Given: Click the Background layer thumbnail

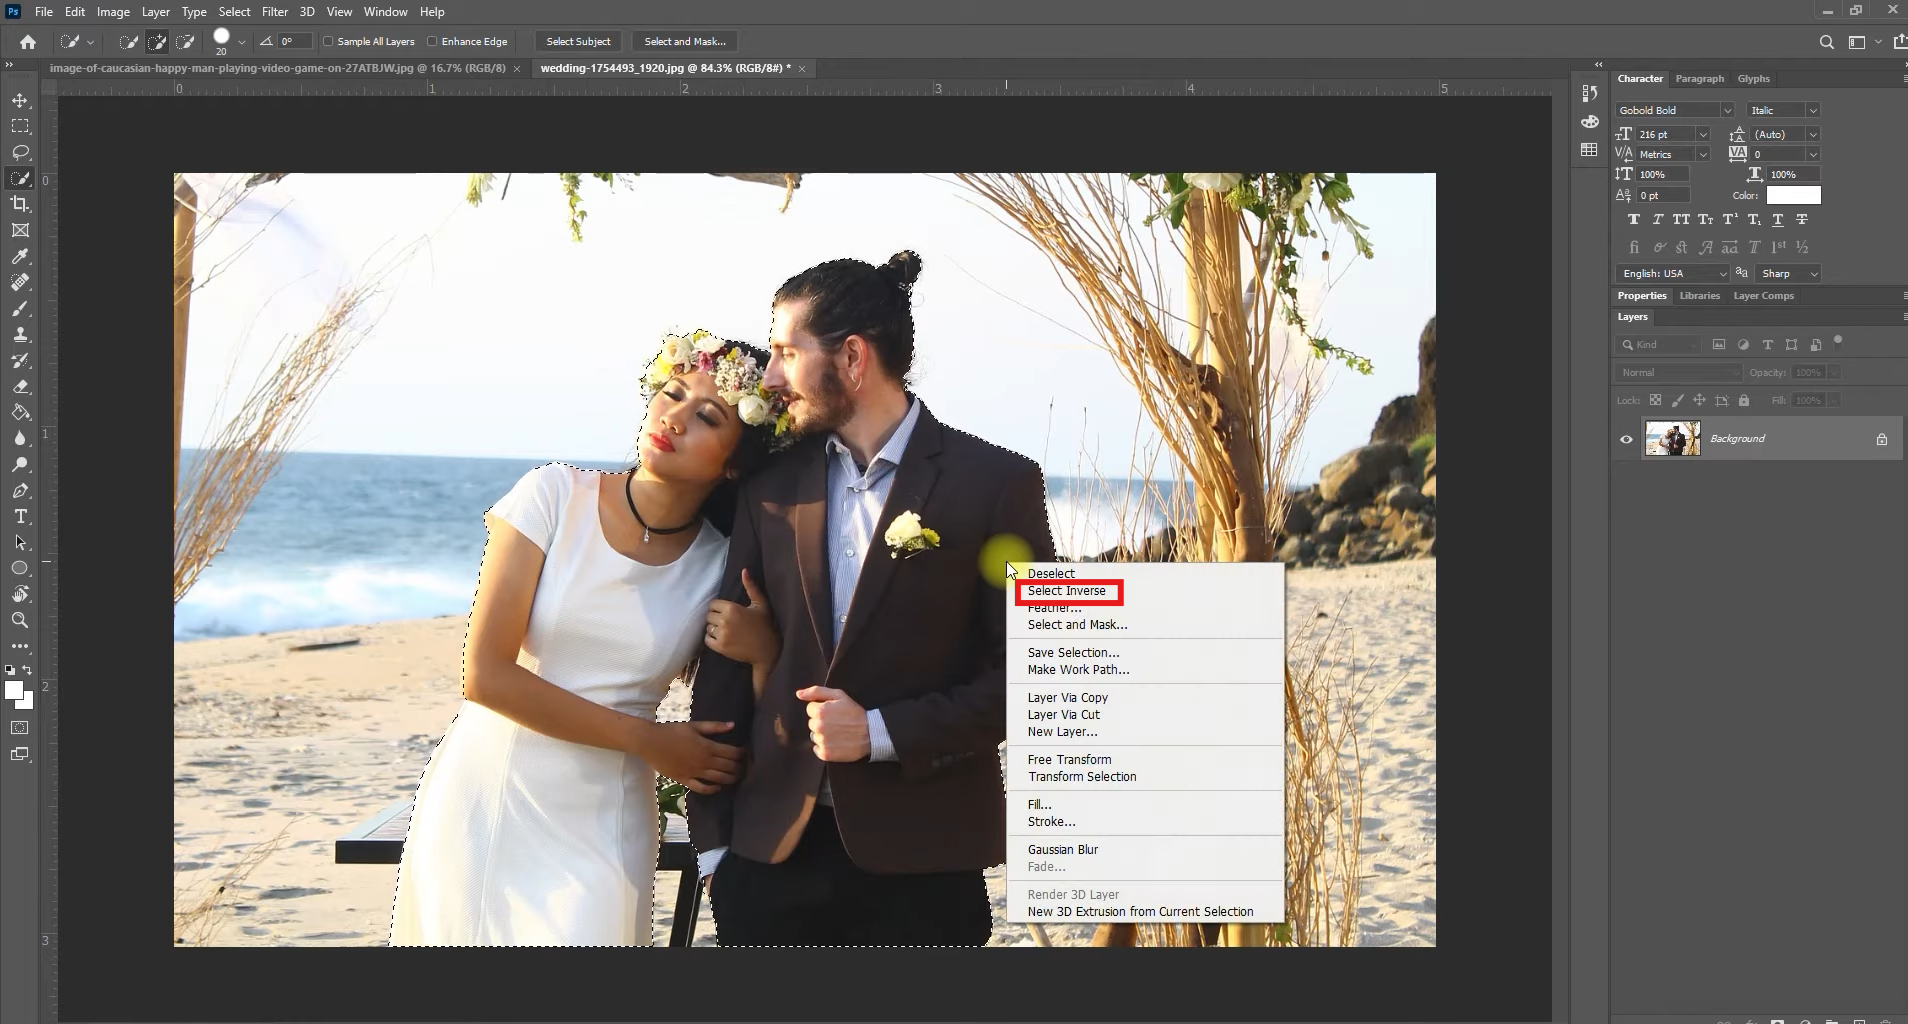Looking at the screenshot, I should click(1672, 439).
